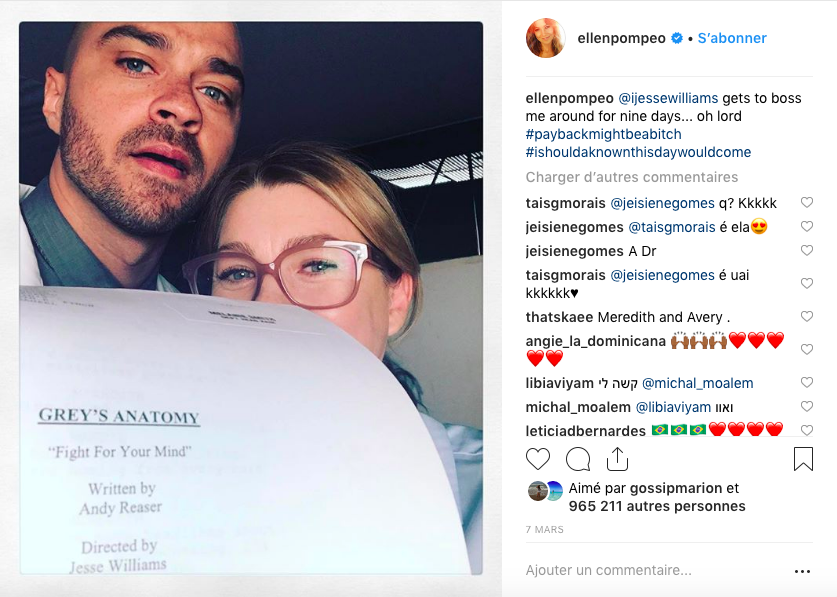Follow with the S'abonner button
This screenshot has width=837, height=597.
(x=732, y=38)
